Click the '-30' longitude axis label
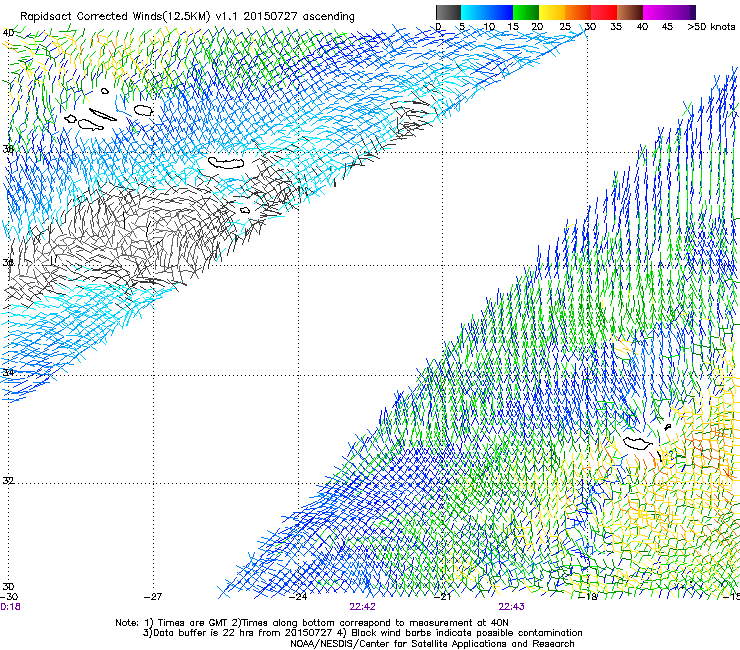This screenshot has height=650, width=740. click(x=9, y=596)
